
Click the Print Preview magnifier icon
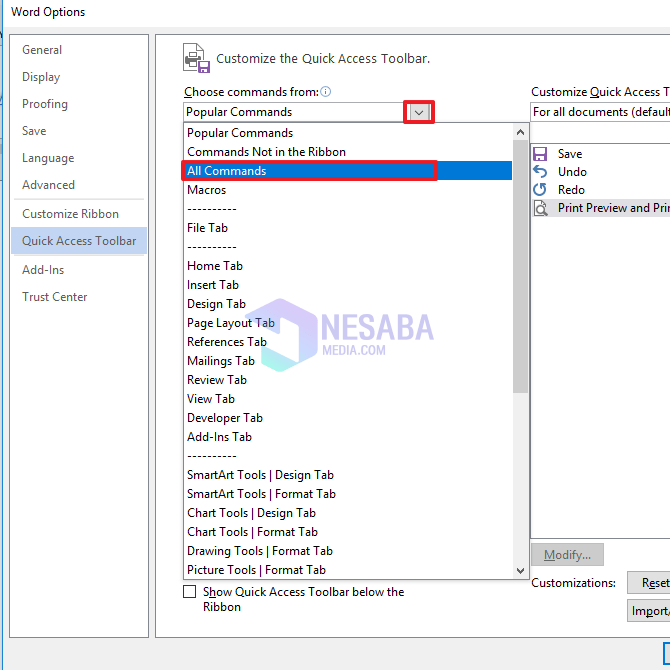pos(540,208)
